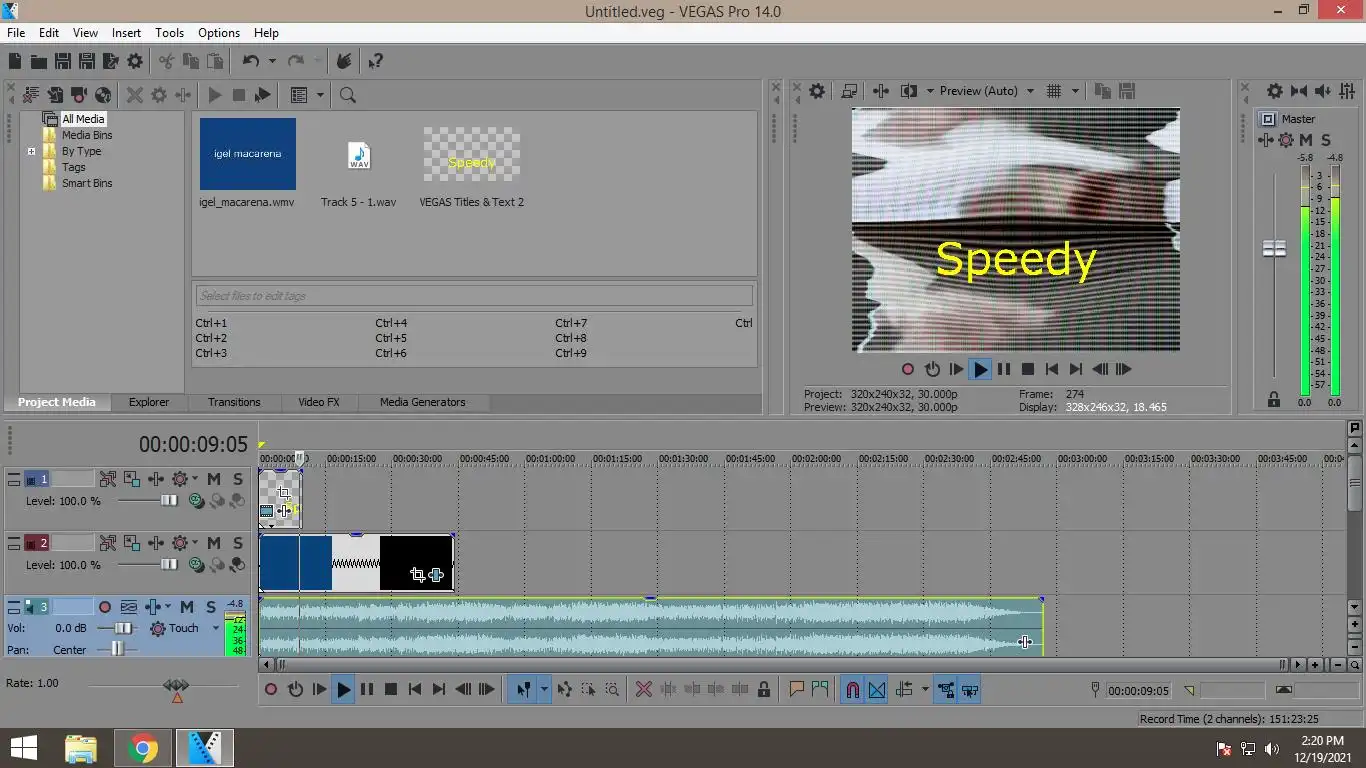The width and height of the screenshot is (1366, 768).
Task: Click the What's This help icon
Action: point(375,61)
